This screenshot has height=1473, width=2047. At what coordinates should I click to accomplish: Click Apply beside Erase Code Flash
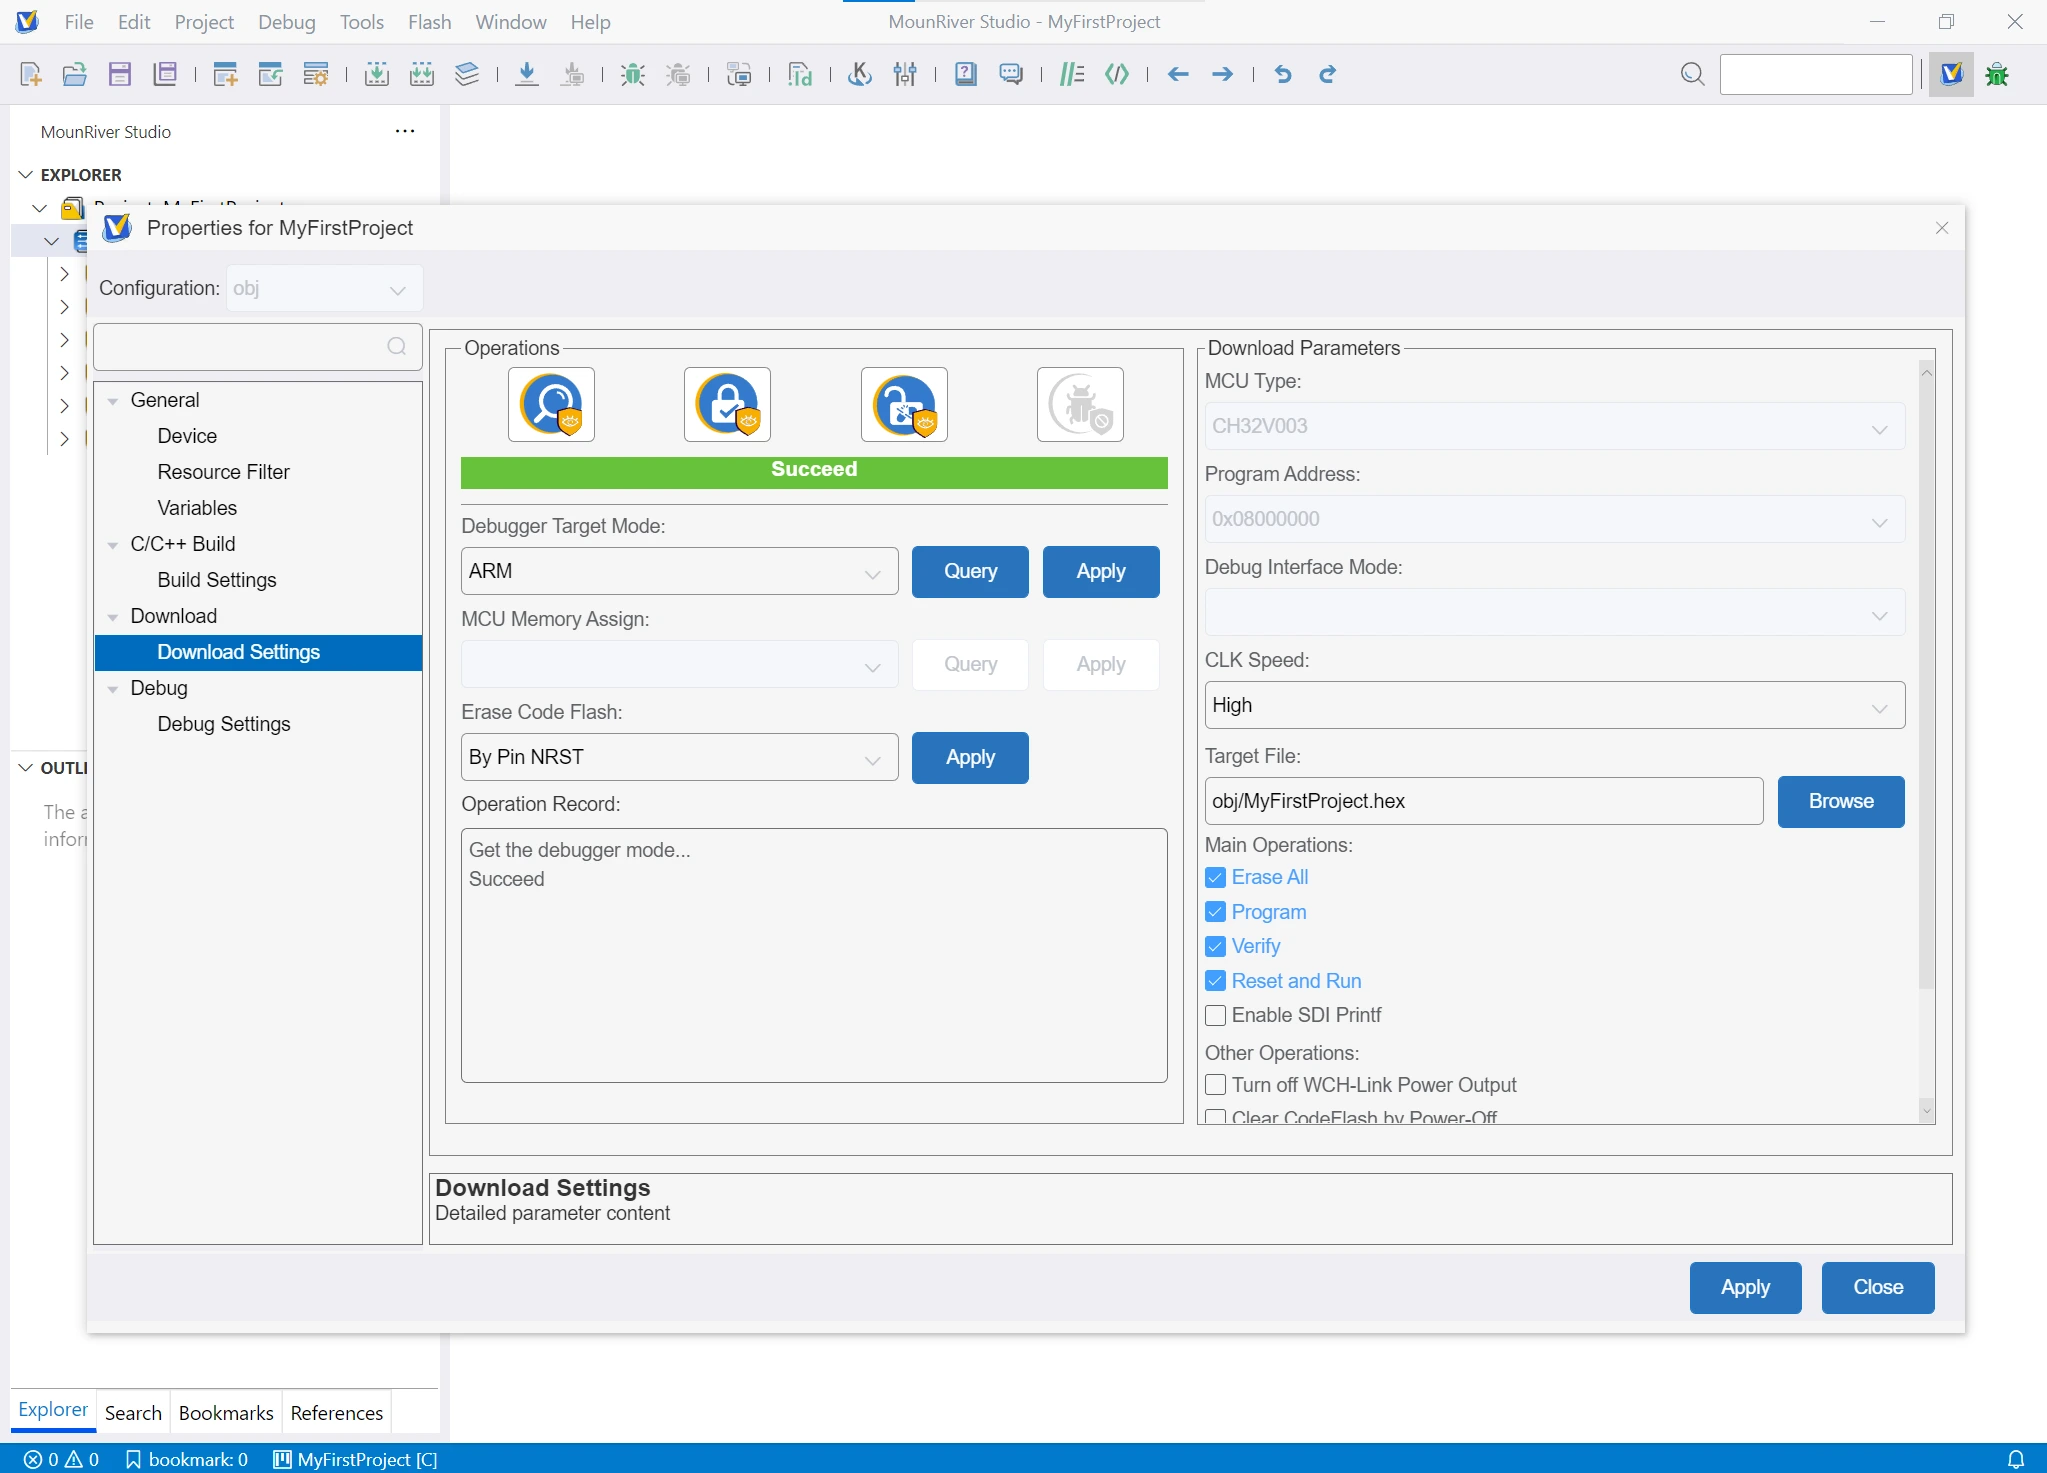click(970, 758)
